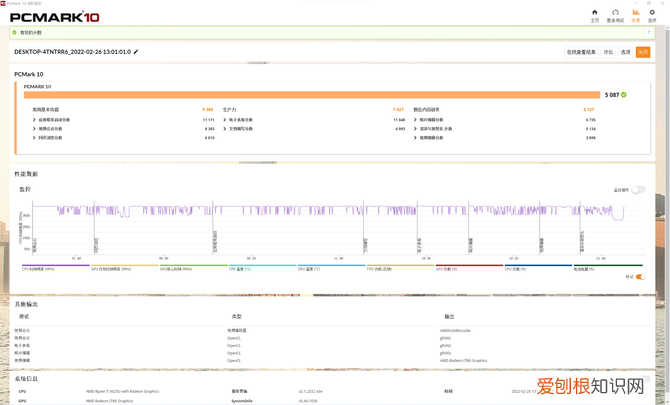Toggle the markers switch below the chart

pos(640,277)
